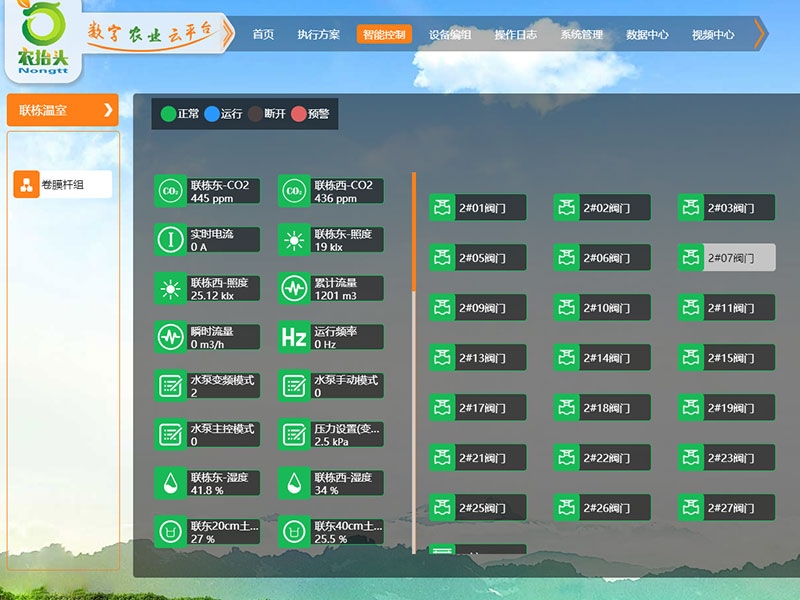Click the 运行频率 Hz icon
The height and width of the screenshot is (600, 800).
tap(294, 337)
